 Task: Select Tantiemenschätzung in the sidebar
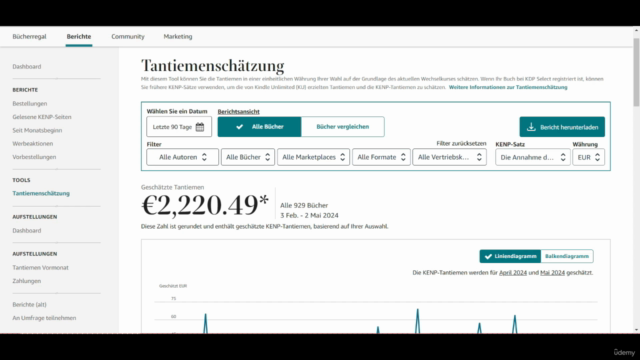click(41, 193)
